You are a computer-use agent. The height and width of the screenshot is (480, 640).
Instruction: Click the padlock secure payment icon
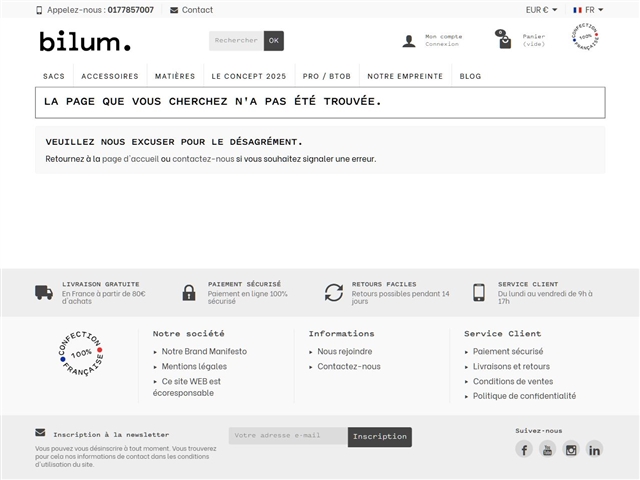click(x=189, y=293)
